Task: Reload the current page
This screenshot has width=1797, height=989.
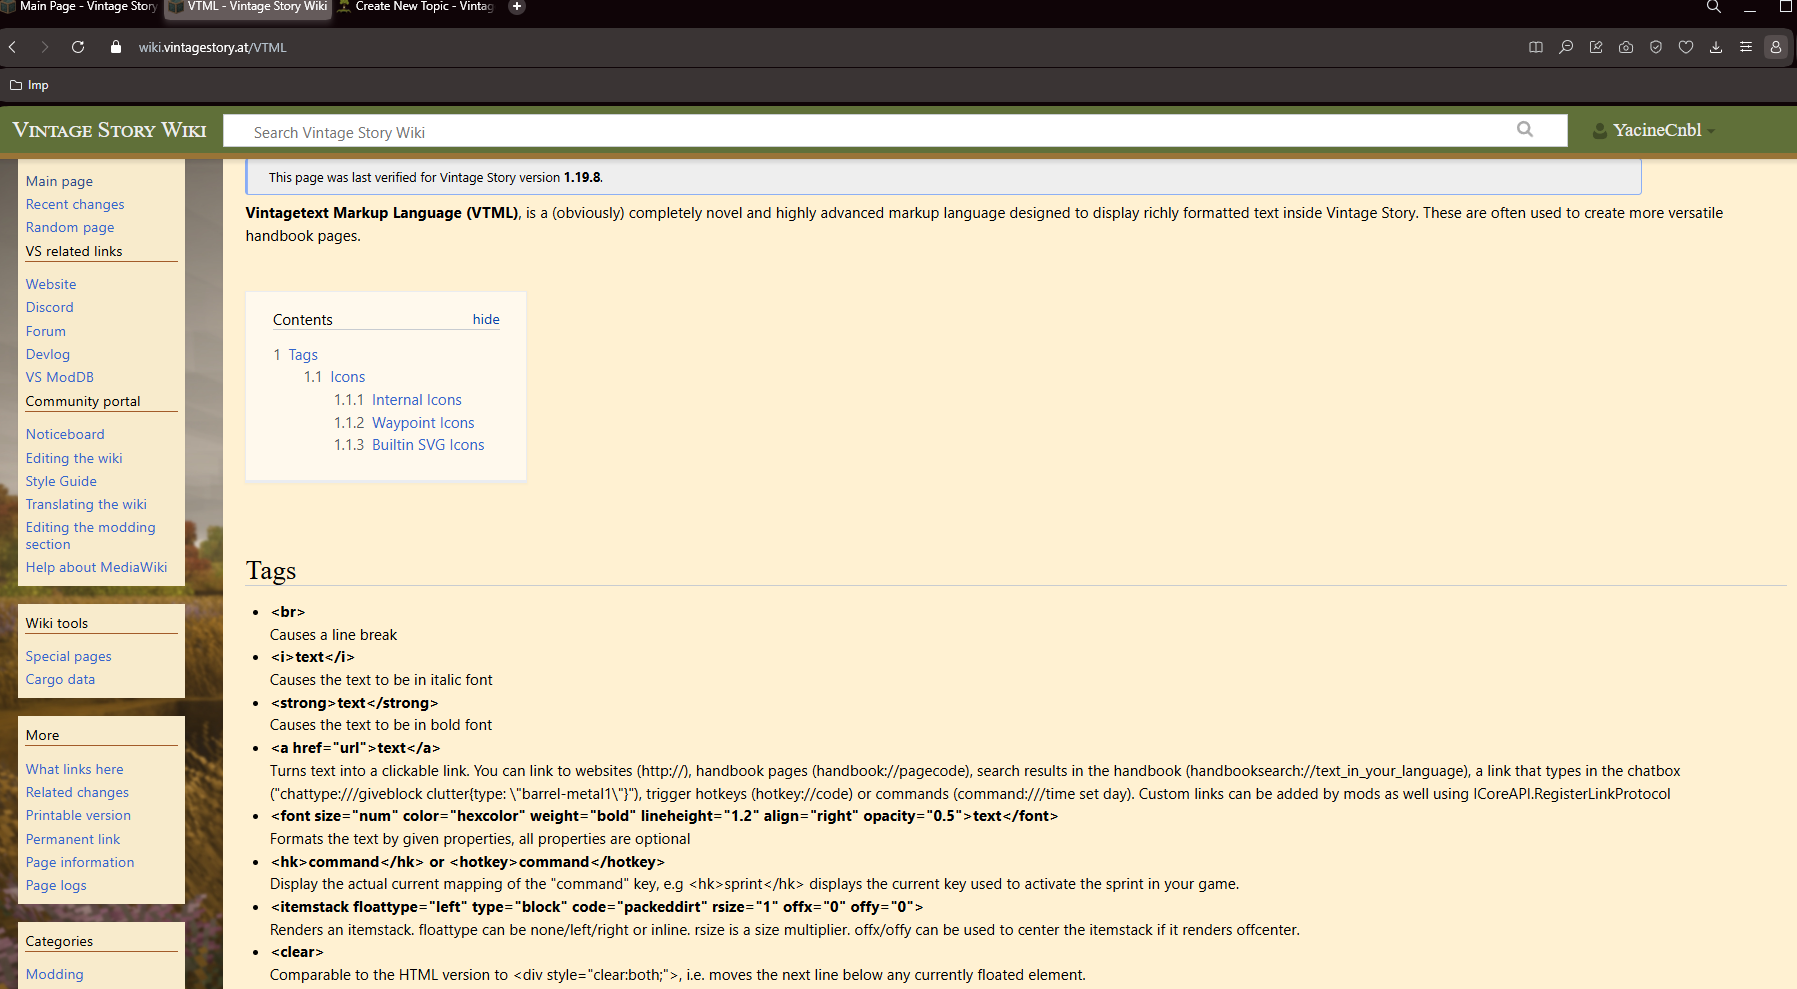Action: 78,47
